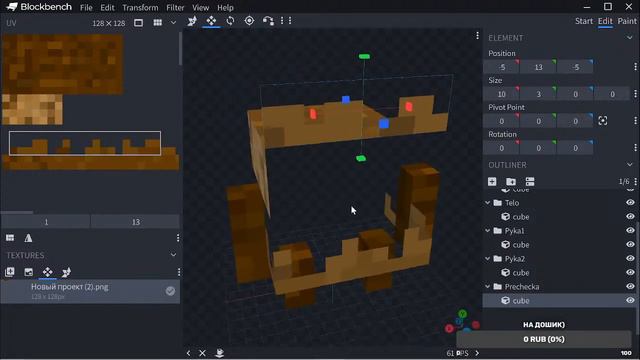The width and height of the screenshot is (640, 360).
Task: Hide the Pyka2 group
Action: 630,258
